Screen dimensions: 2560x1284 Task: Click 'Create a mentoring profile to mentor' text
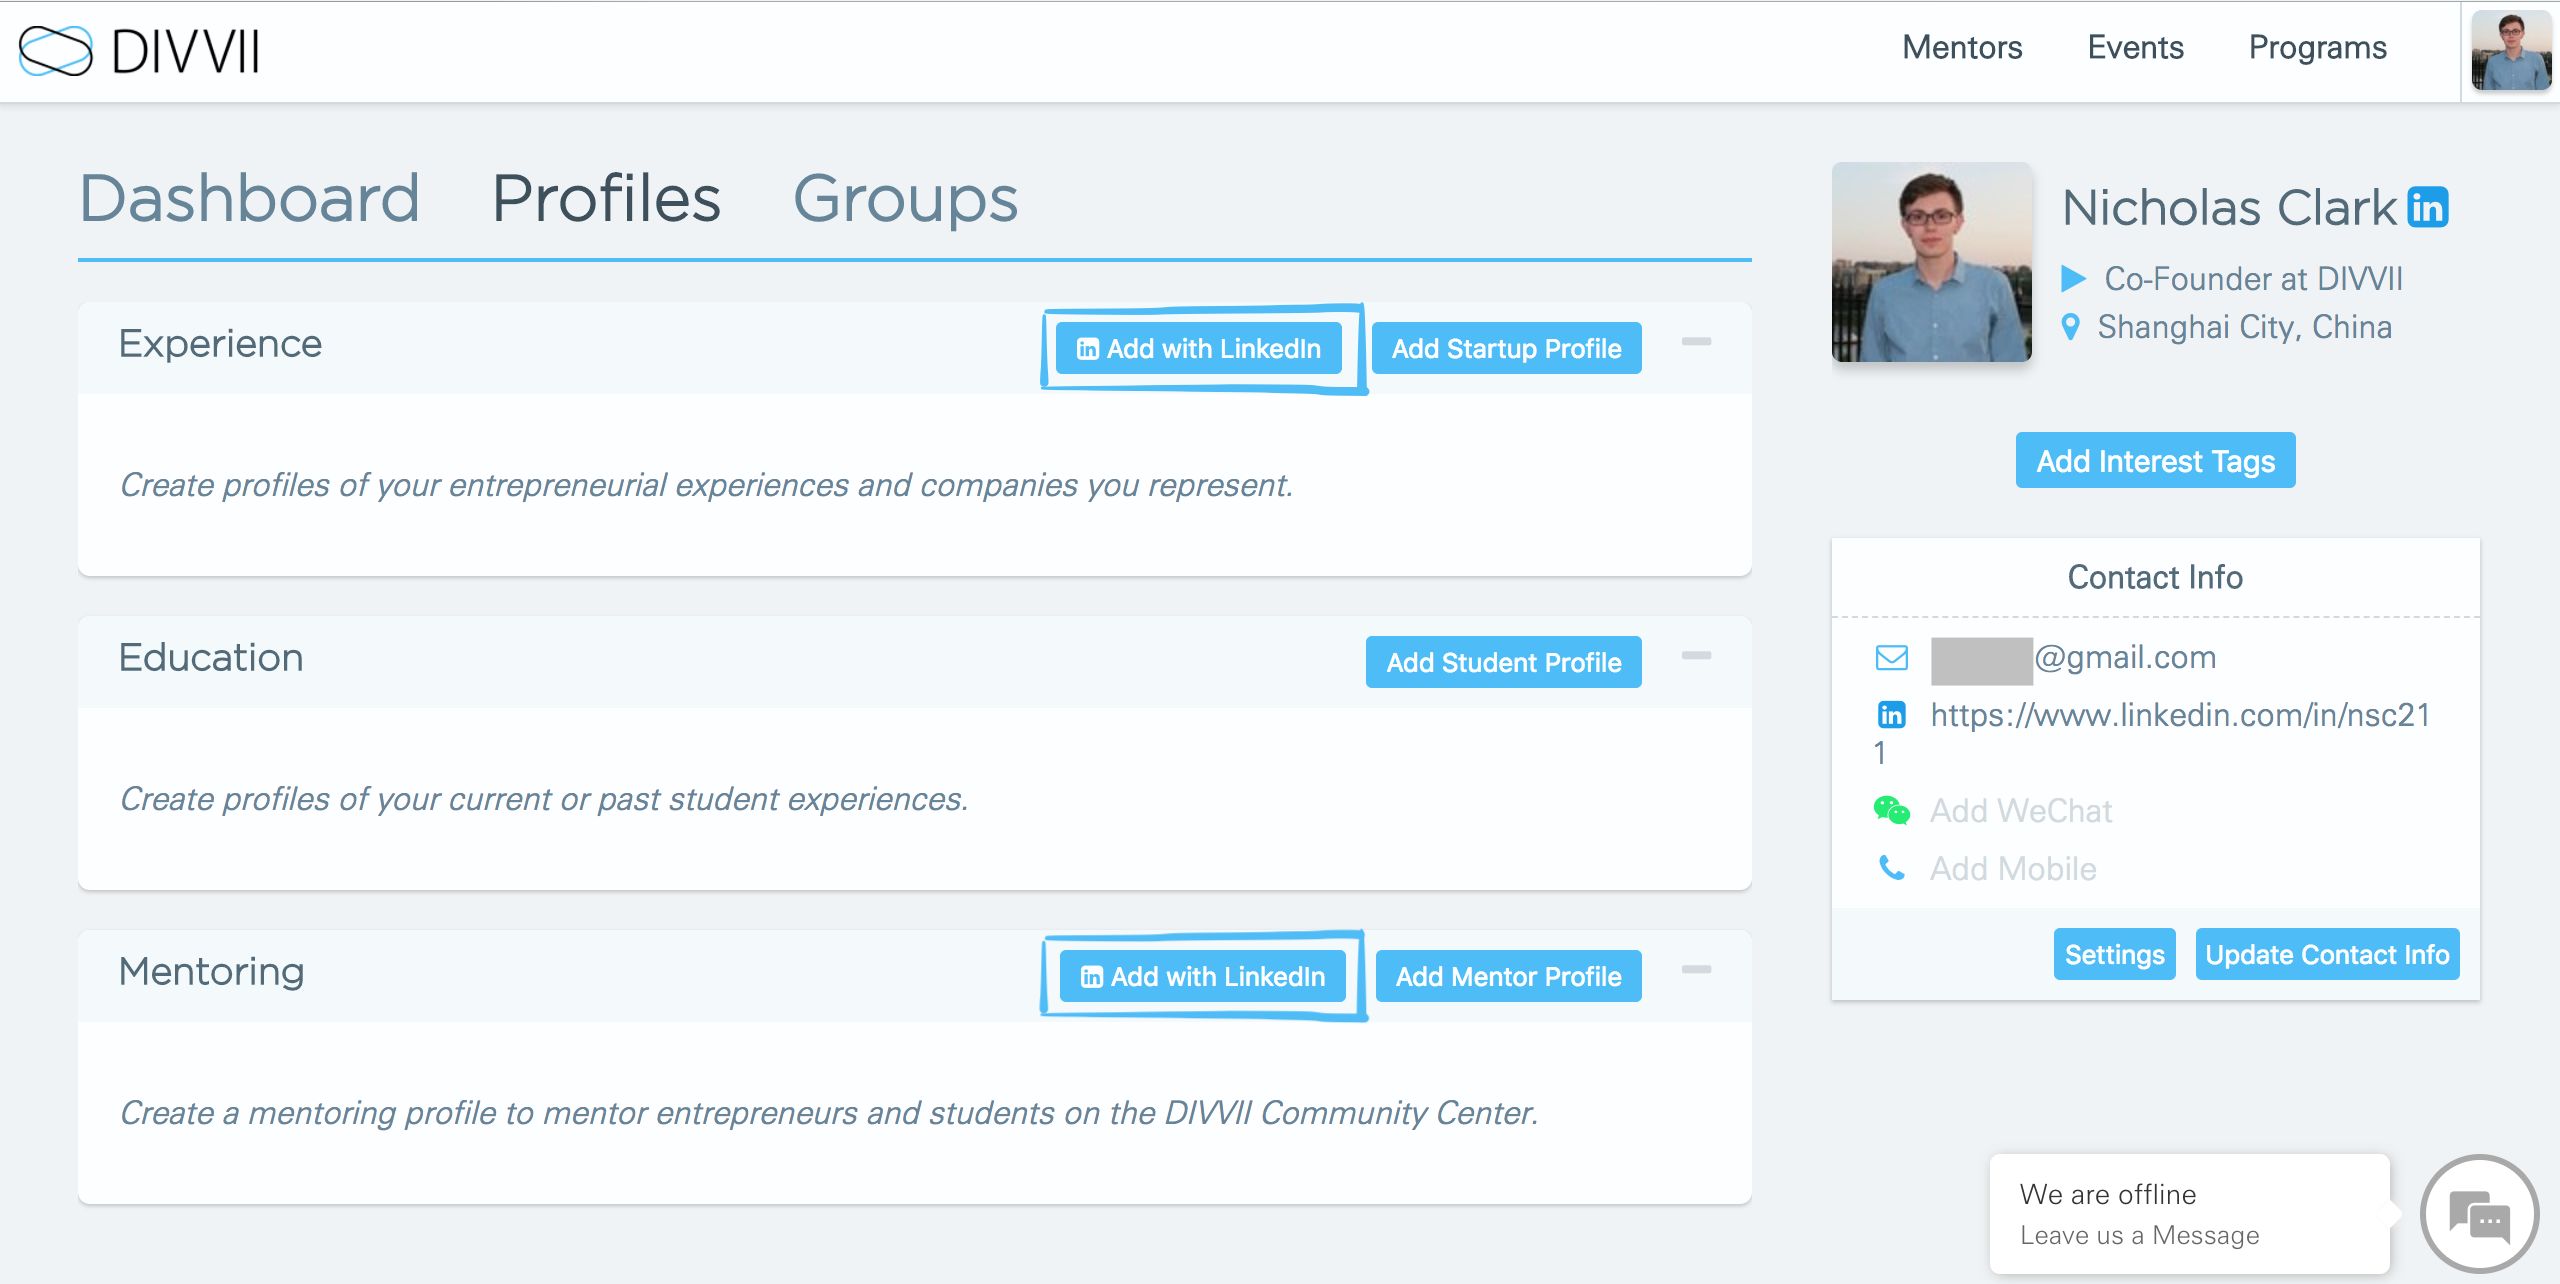[828, 1113]
